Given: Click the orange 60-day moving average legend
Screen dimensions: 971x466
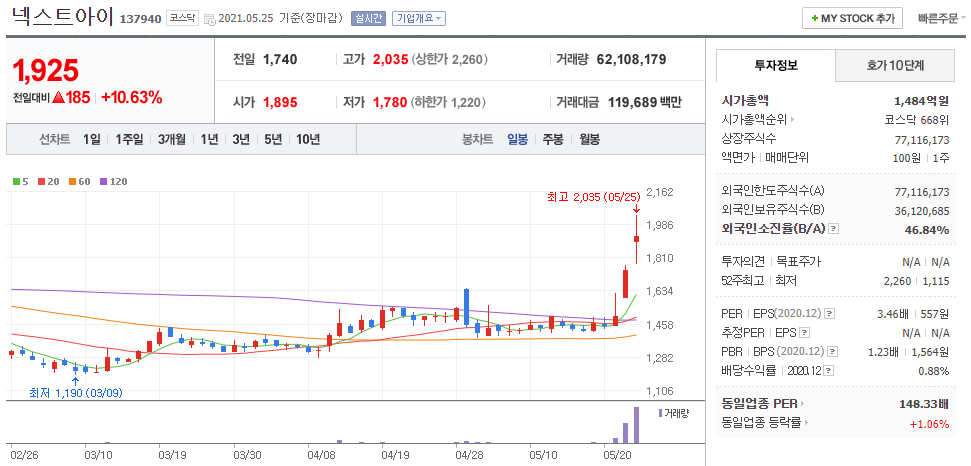Looking at the screenshot, I should click(79, 181).
